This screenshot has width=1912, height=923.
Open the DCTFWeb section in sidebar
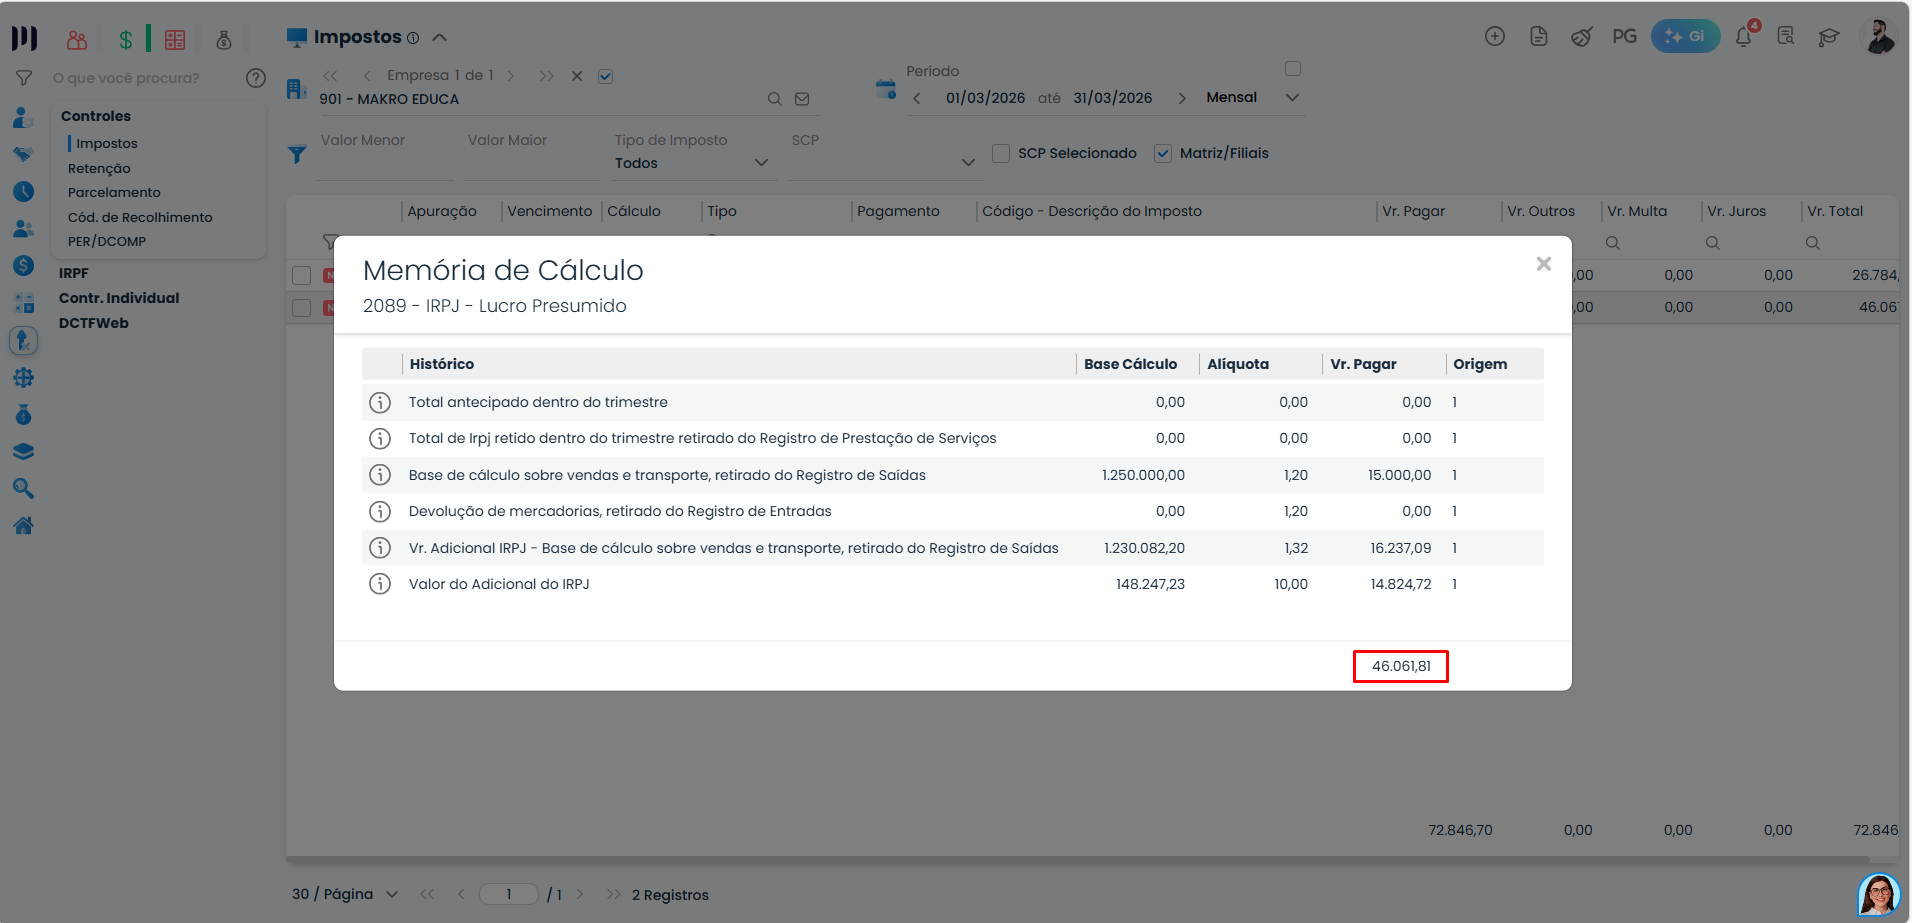click(x=94, y=323)
